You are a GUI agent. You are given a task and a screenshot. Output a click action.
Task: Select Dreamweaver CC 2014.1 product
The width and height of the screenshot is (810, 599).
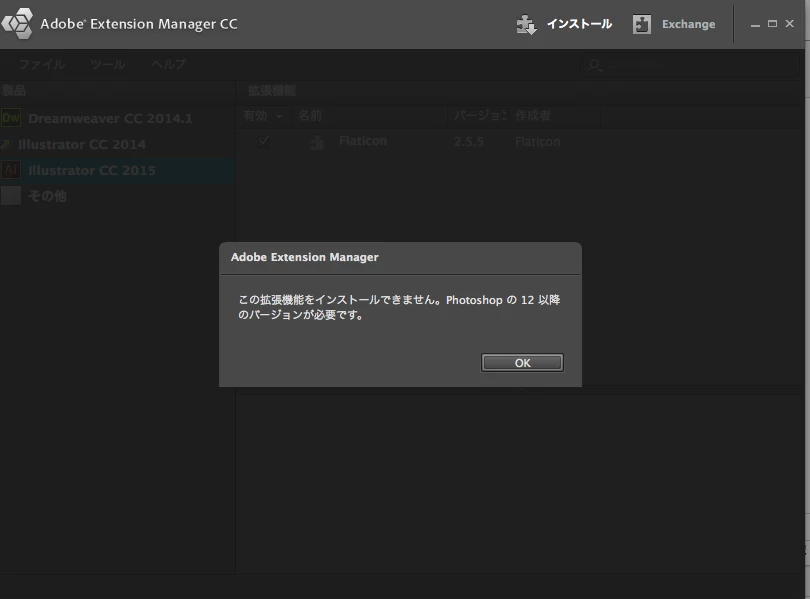pos(118,118)
